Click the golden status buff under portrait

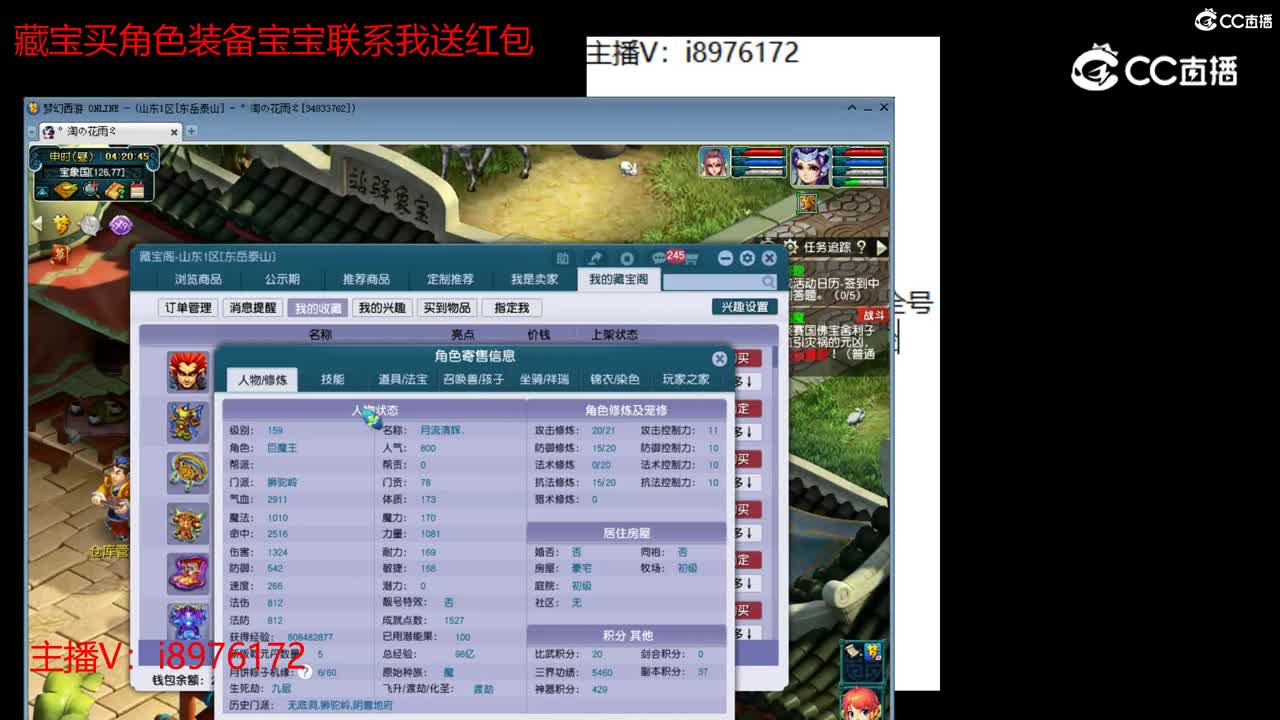(807, 203)
